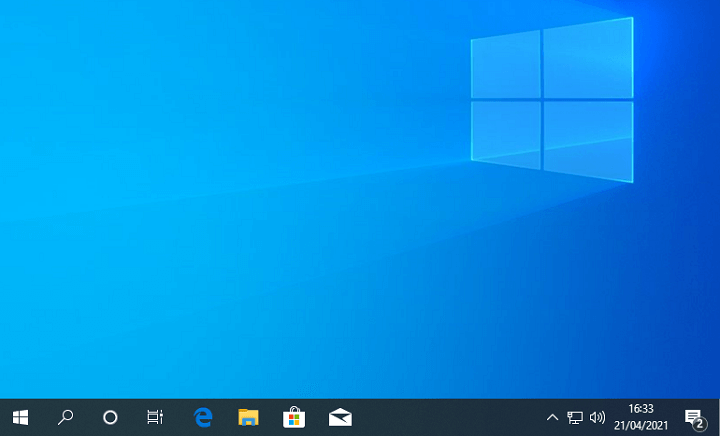Open Task View on taskbar
Screen dimensions: 720x436
[x=155, y=418]
